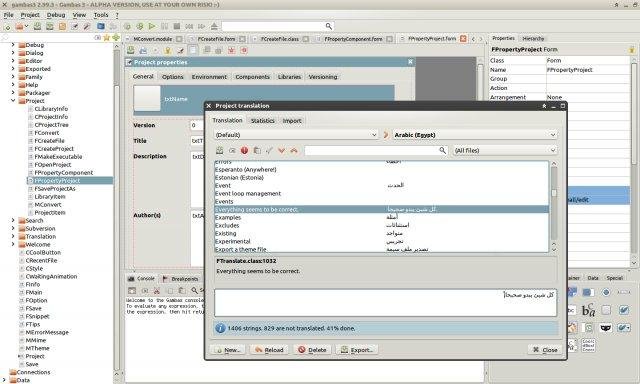The width and height of the screenshot is (640, 384).
Task: Click the red down arrow next-string icon
Action: coord(281,150)
